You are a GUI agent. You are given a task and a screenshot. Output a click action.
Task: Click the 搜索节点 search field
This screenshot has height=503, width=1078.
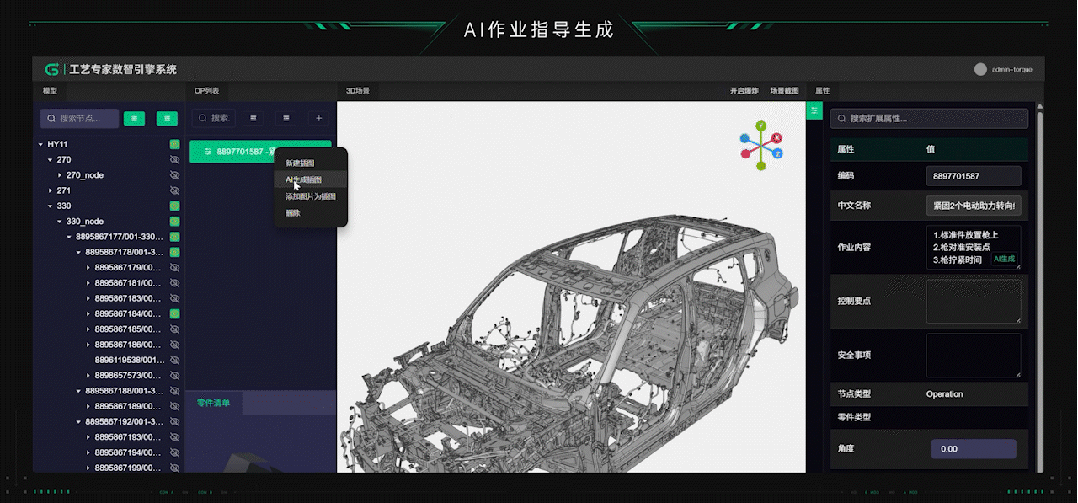[80, 118]
